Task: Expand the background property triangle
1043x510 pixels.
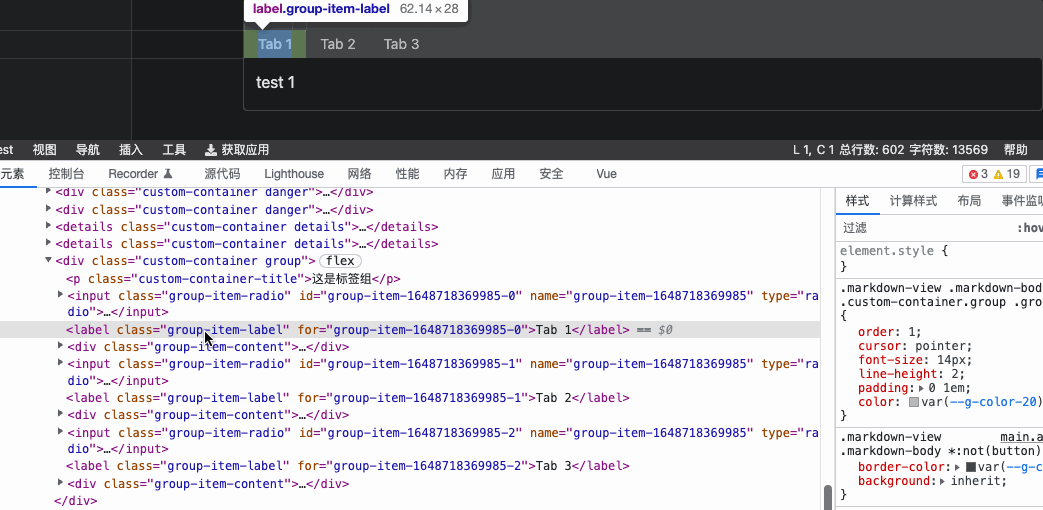Action: pos(944,481)
